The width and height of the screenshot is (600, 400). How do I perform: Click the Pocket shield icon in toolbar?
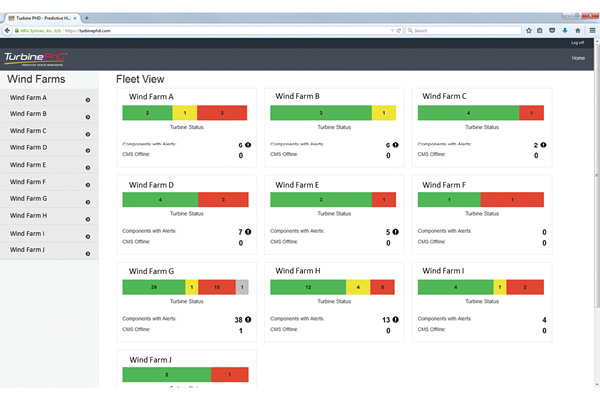[552, 30]
